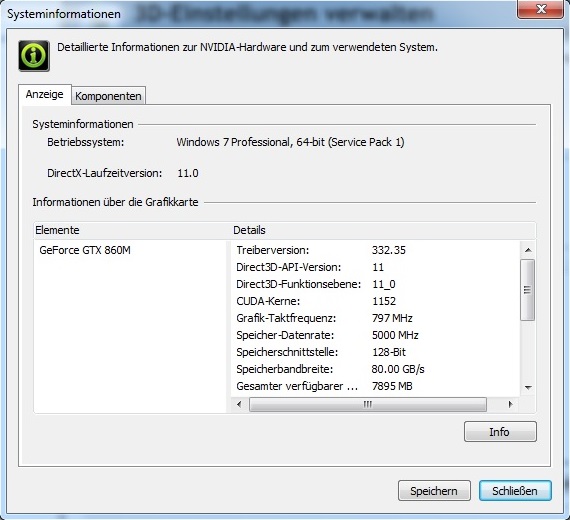Select the Gesamter verfügbarer row
Screen dimensions: 570x520
pos(375,386)
